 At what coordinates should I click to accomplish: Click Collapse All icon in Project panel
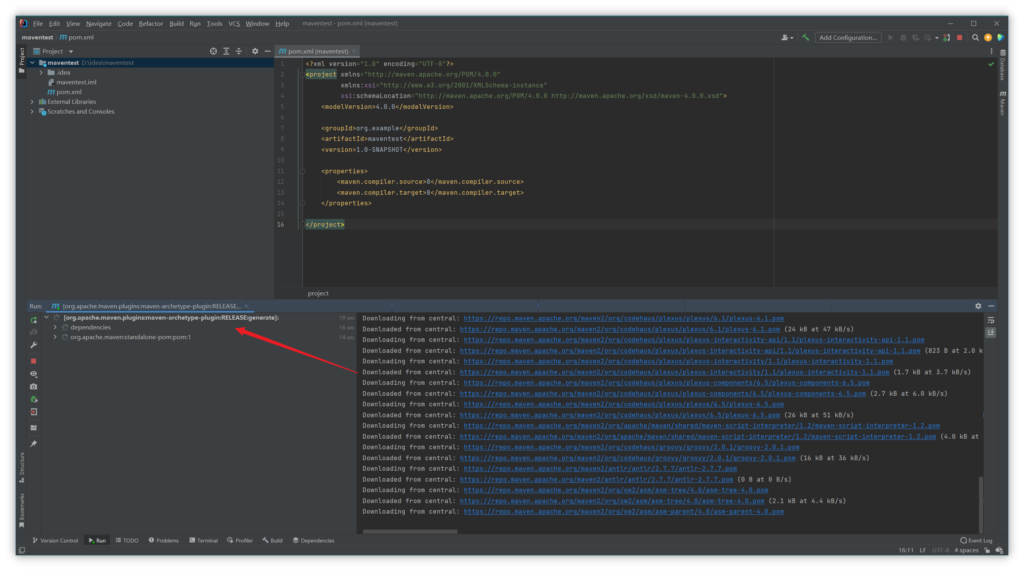[x=239, y=51]
